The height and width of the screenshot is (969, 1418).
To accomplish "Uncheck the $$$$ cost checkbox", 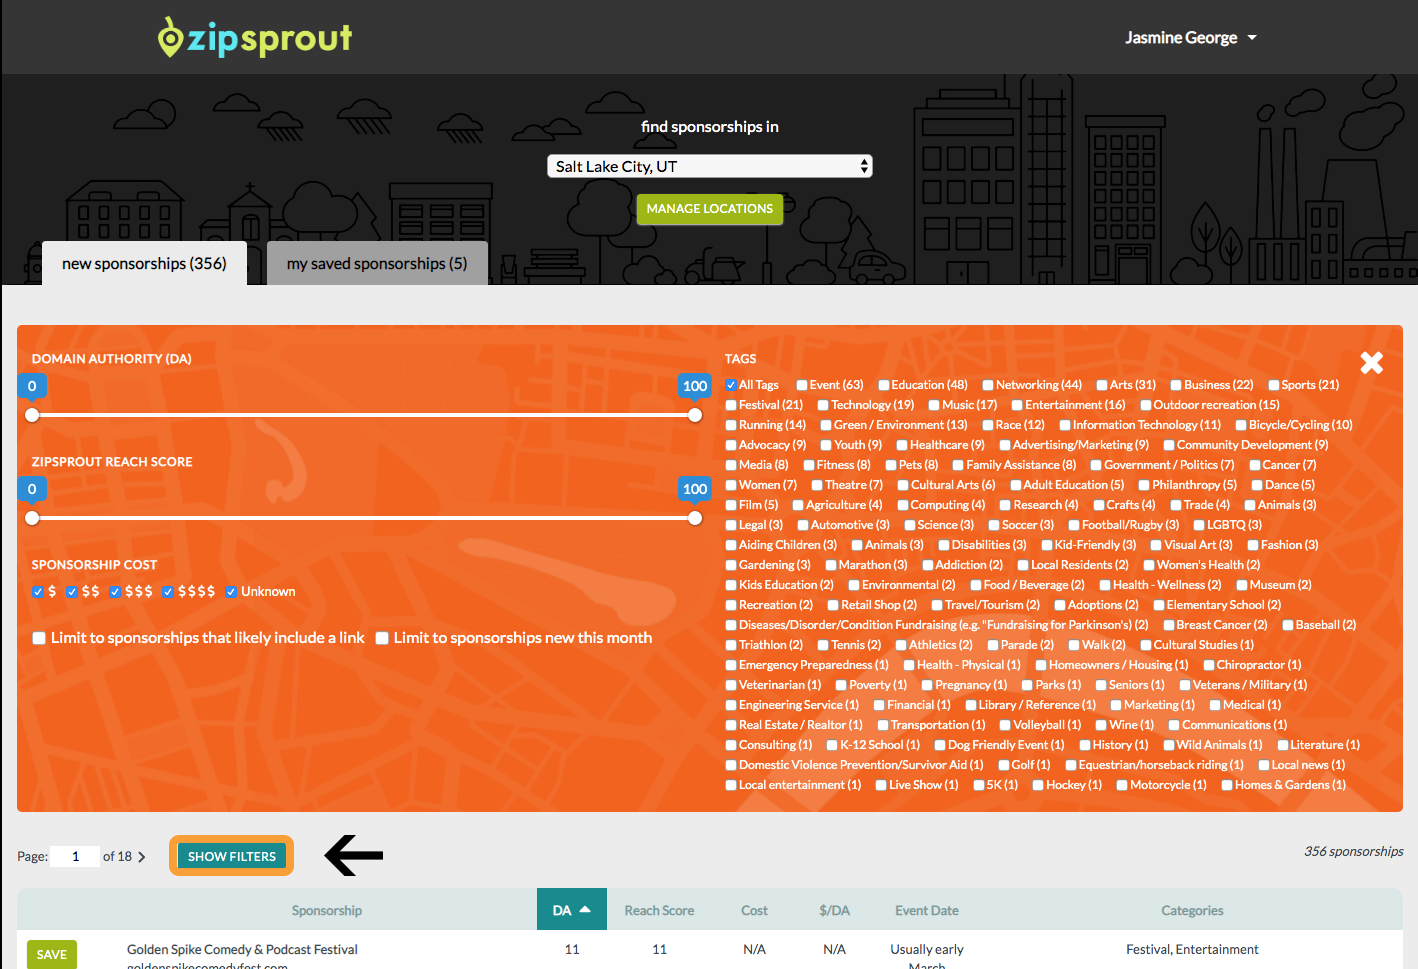I will click(168, 592).
